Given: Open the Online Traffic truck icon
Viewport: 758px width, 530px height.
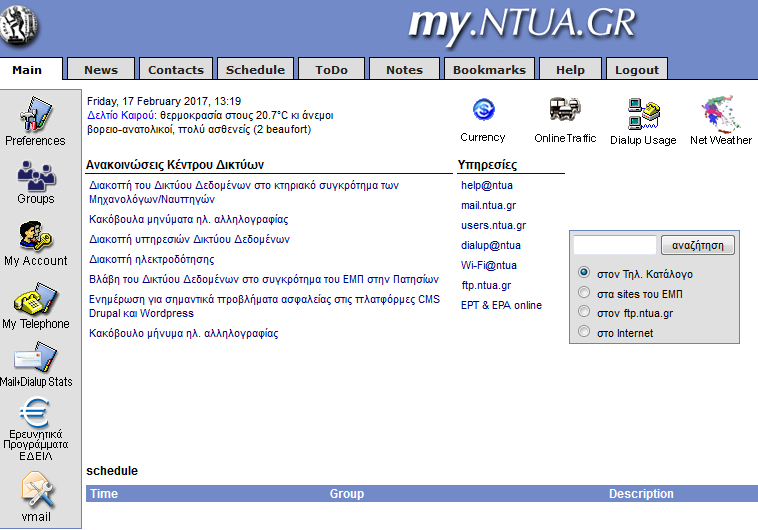Looking at the screenshot, I should (565, 110).
